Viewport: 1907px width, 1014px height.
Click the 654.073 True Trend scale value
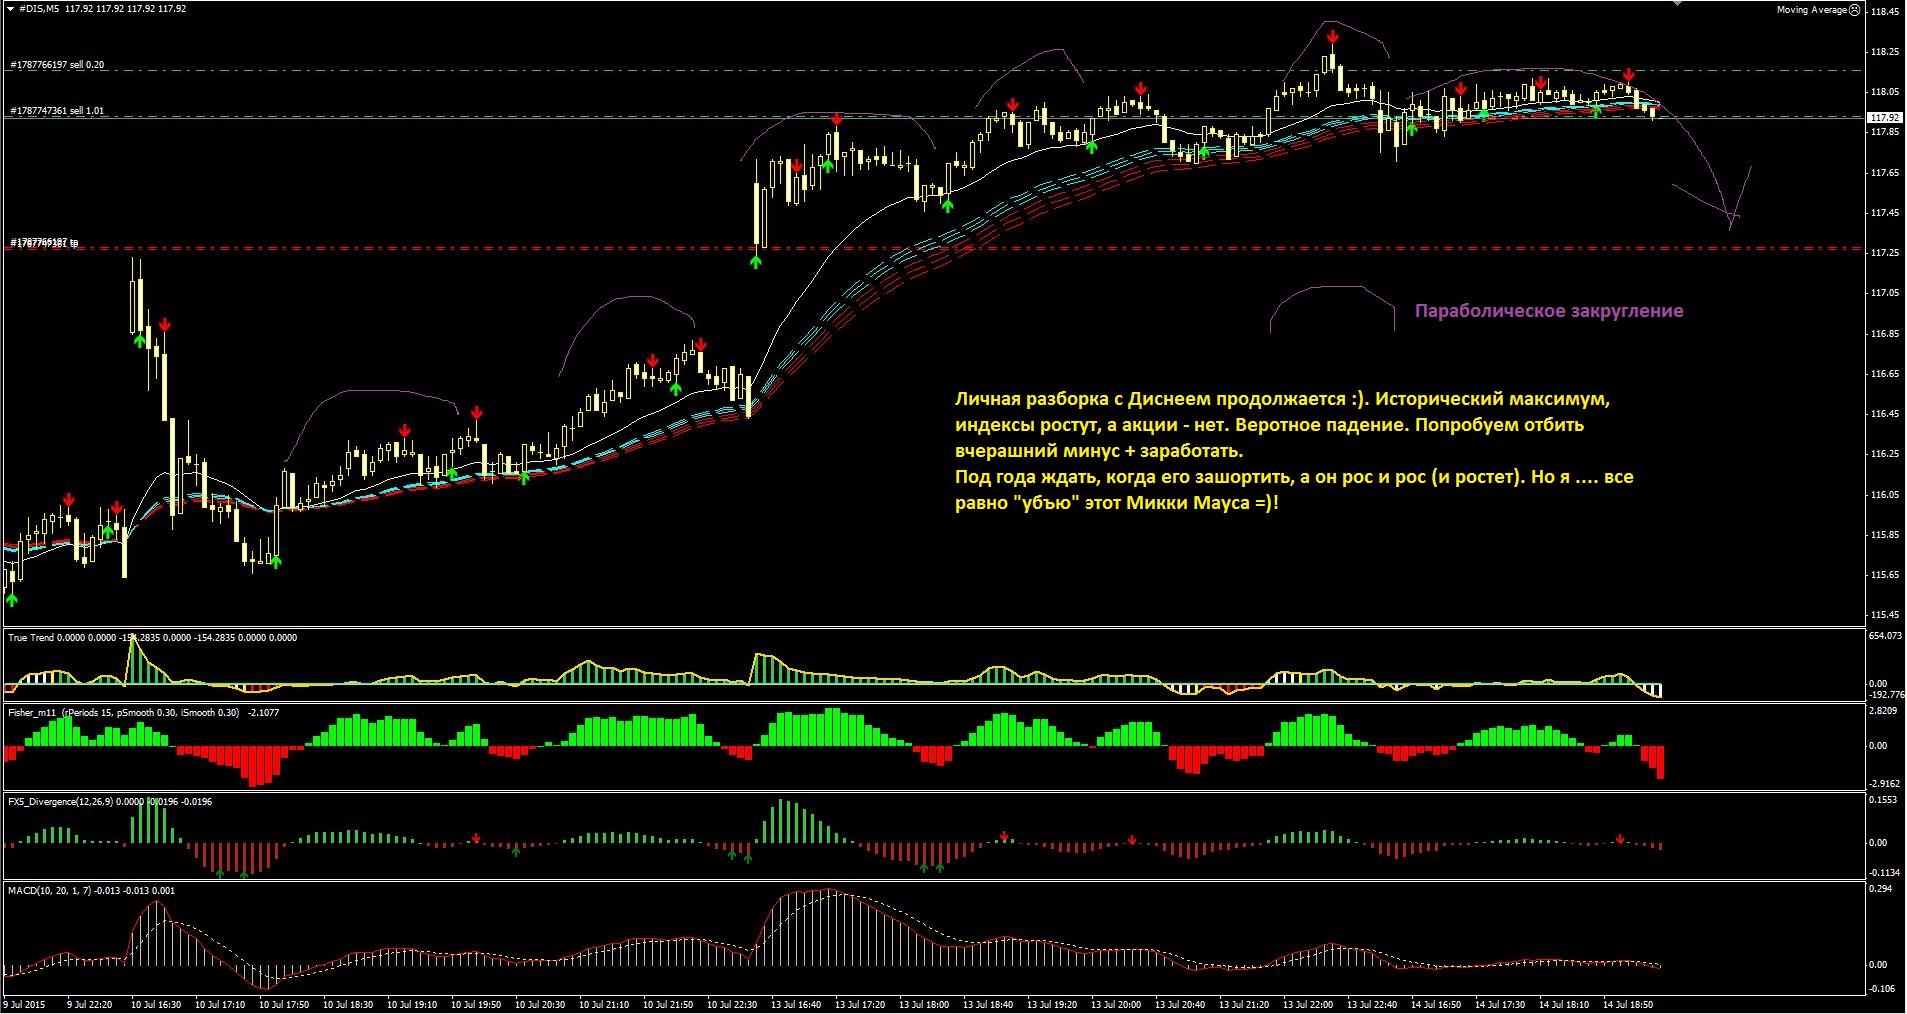[1885, 636]
